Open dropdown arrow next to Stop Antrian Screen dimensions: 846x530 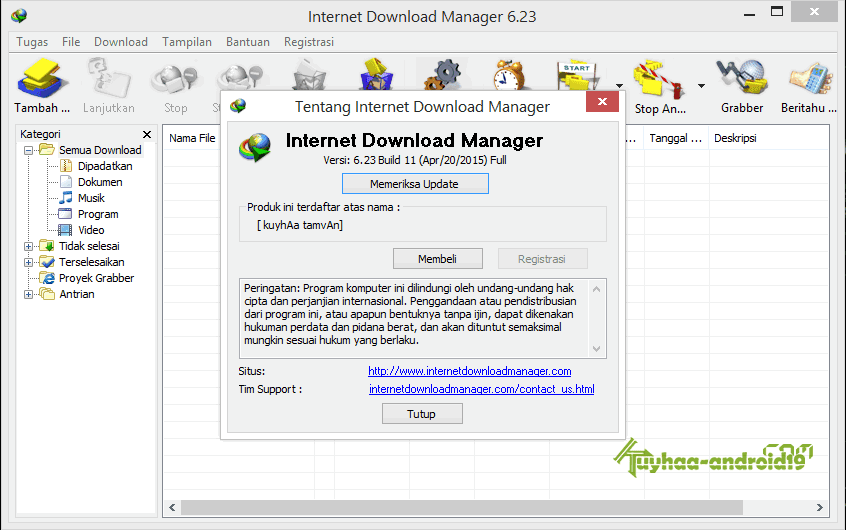tap(701, 85)
